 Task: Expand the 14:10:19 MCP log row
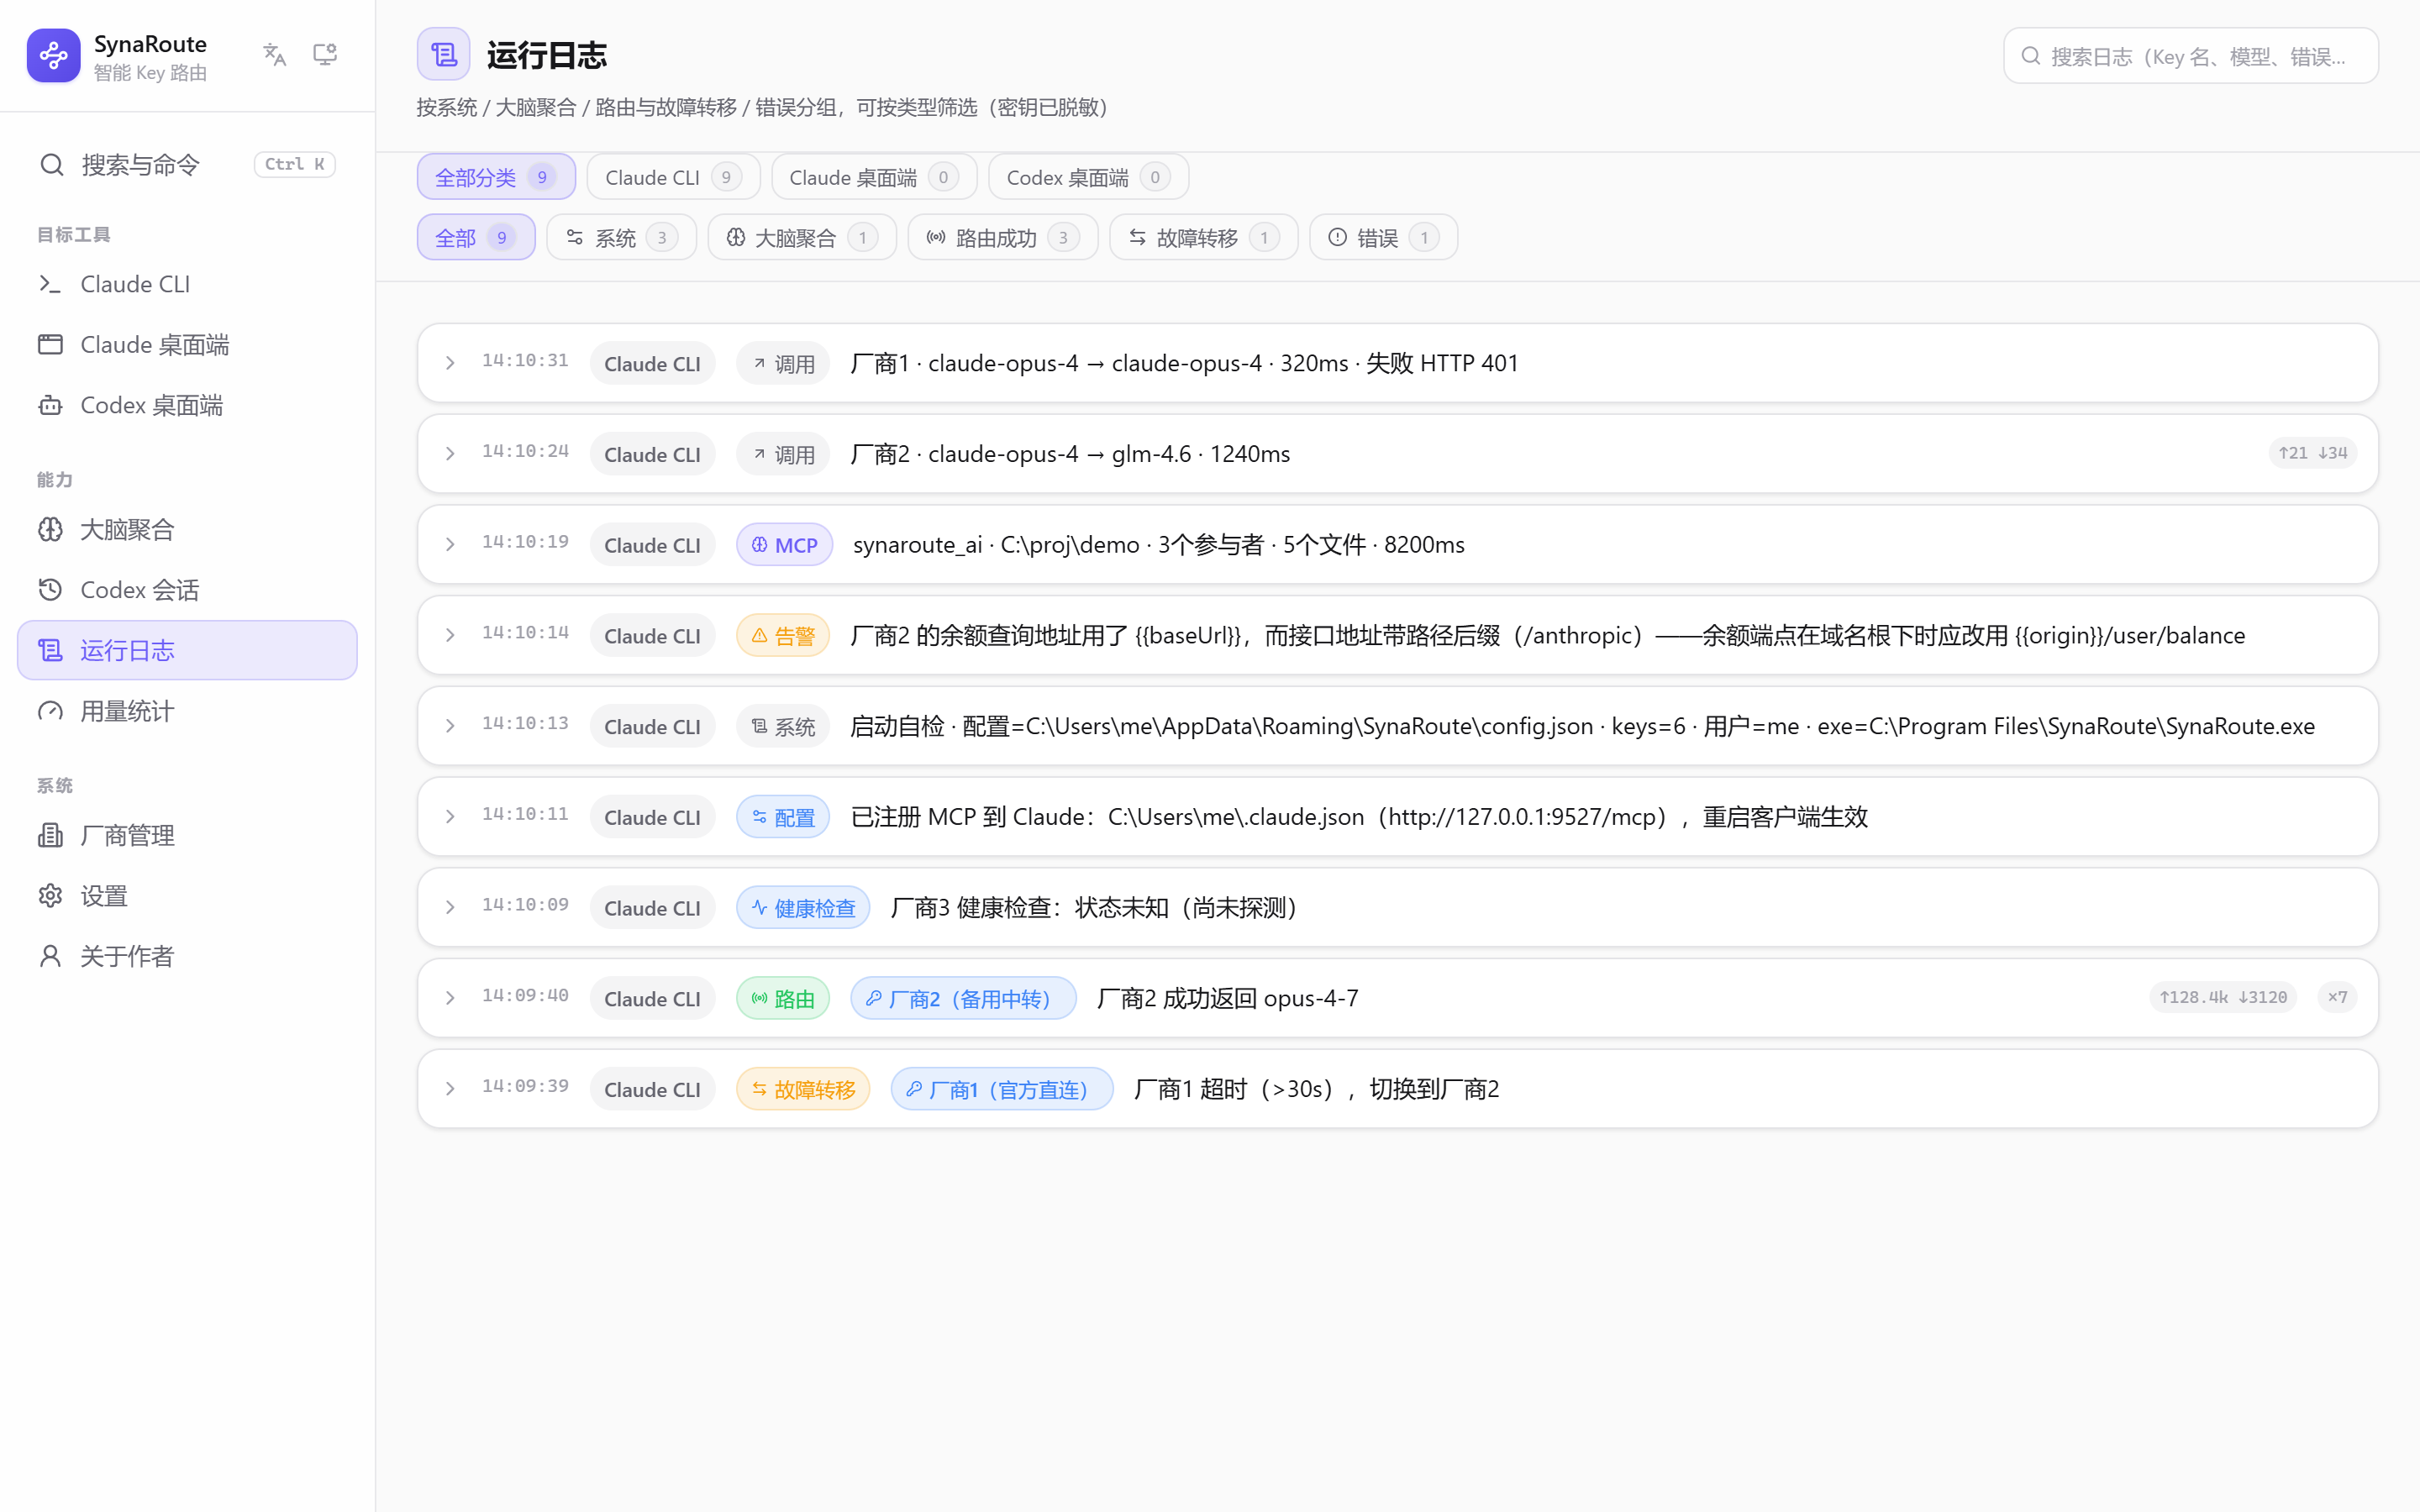point(1398,544)
